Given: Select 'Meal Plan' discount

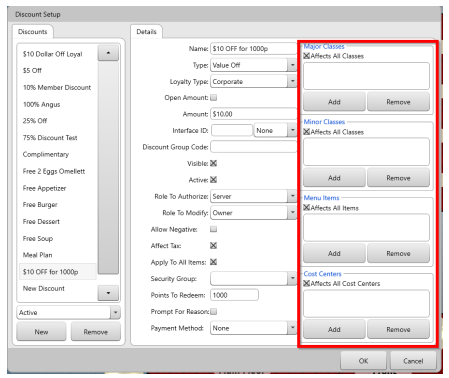Looking at the screenshot, I should coord(57,255).
